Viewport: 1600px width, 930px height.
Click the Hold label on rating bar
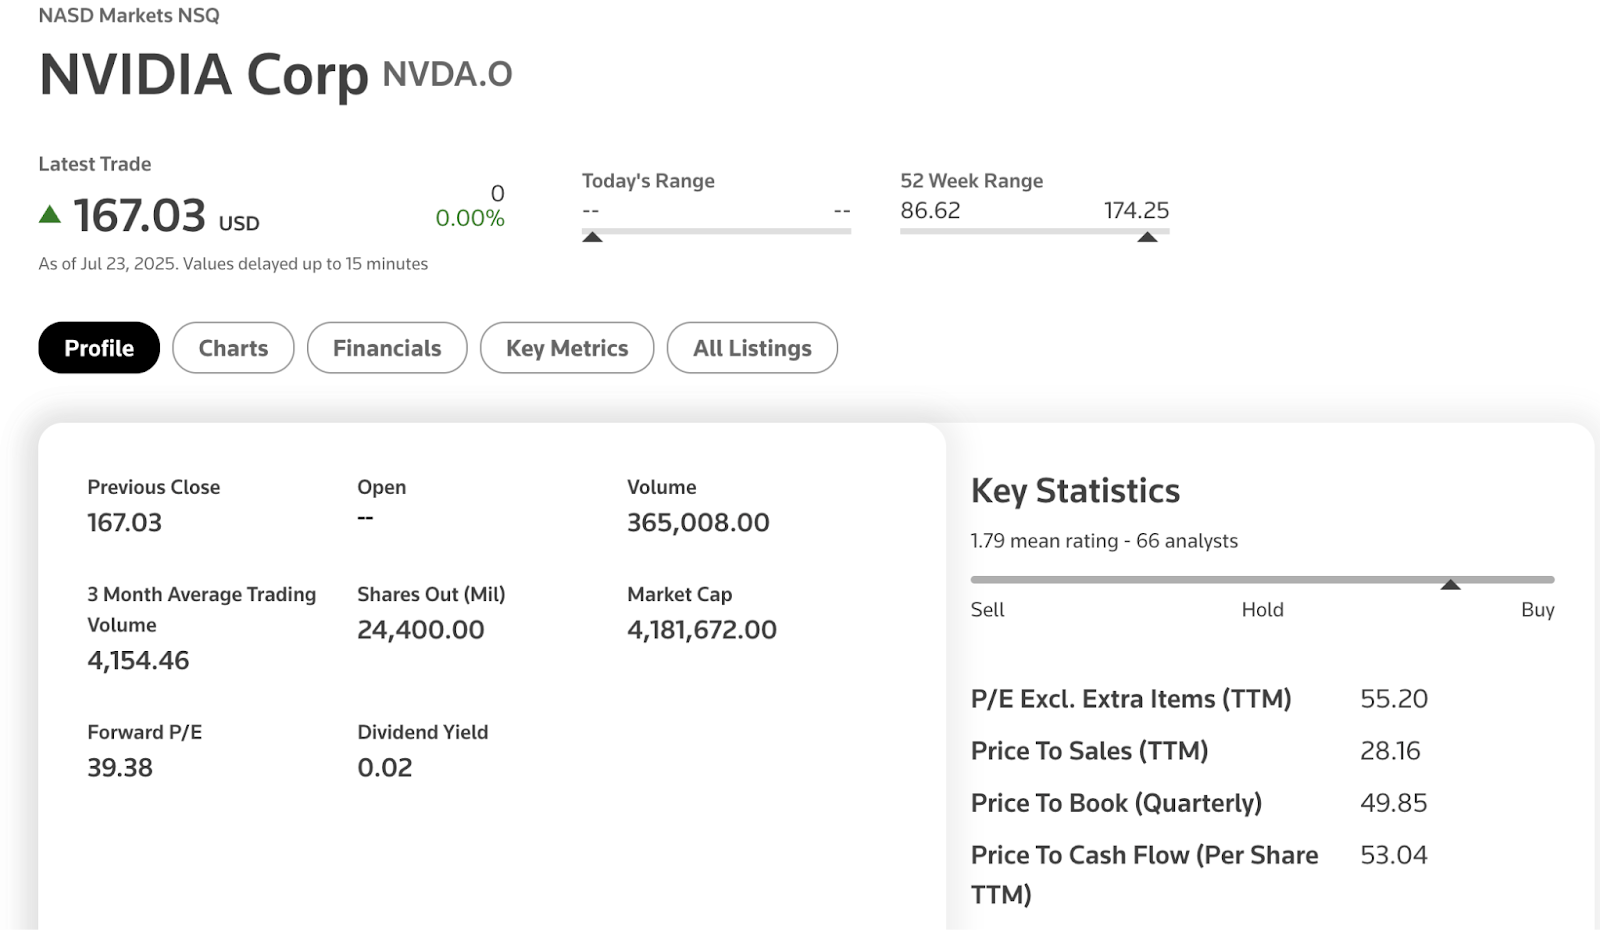tap(1262, 609)
